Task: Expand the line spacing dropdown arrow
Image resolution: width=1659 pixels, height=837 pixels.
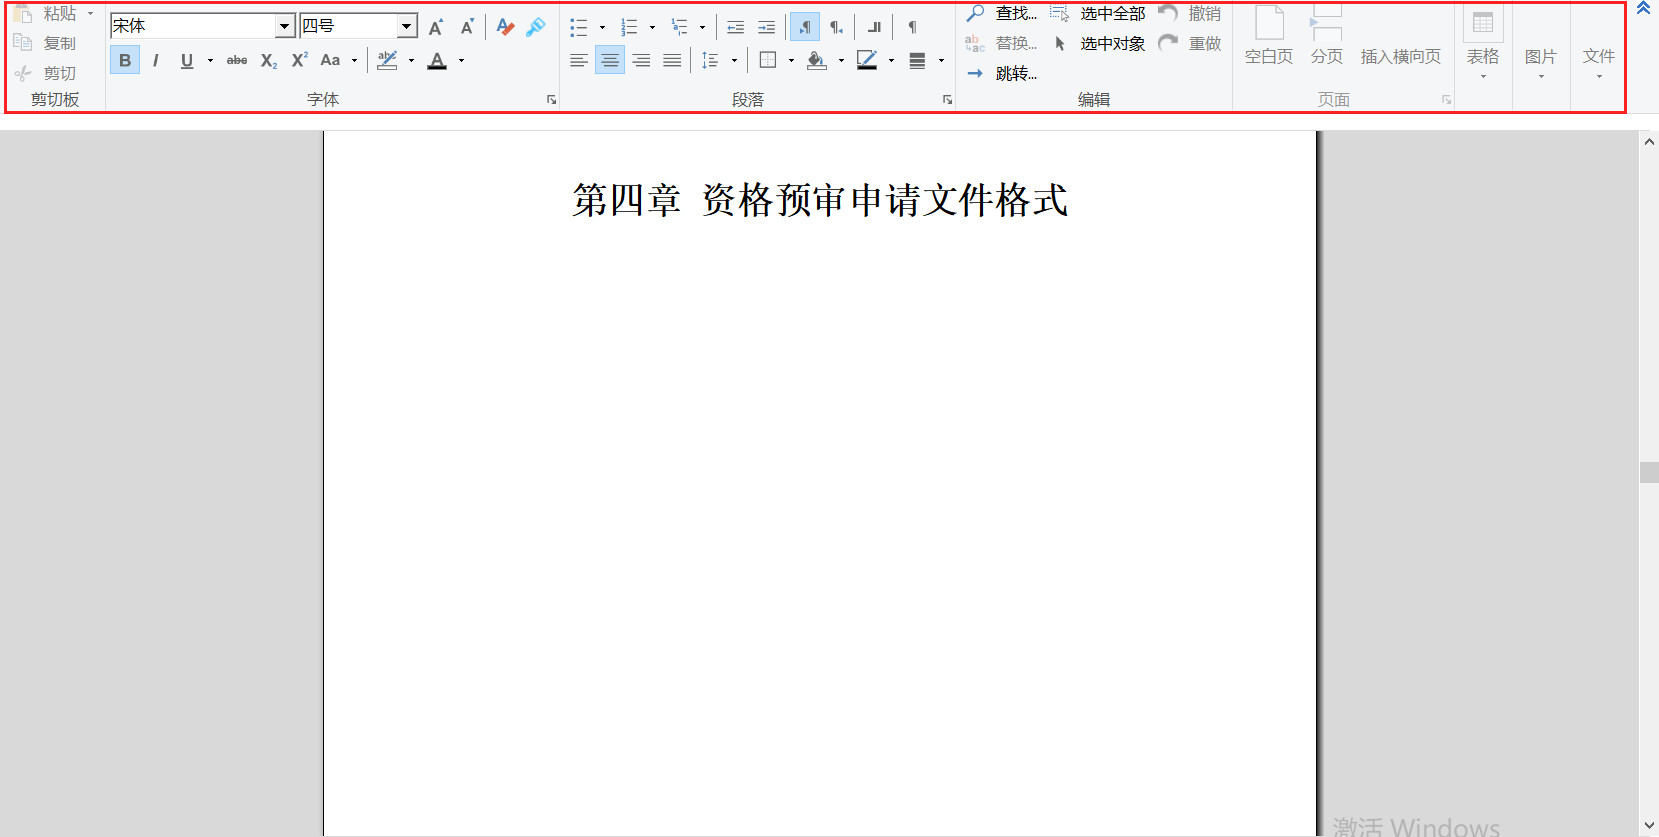Action: tap(734, 61)
